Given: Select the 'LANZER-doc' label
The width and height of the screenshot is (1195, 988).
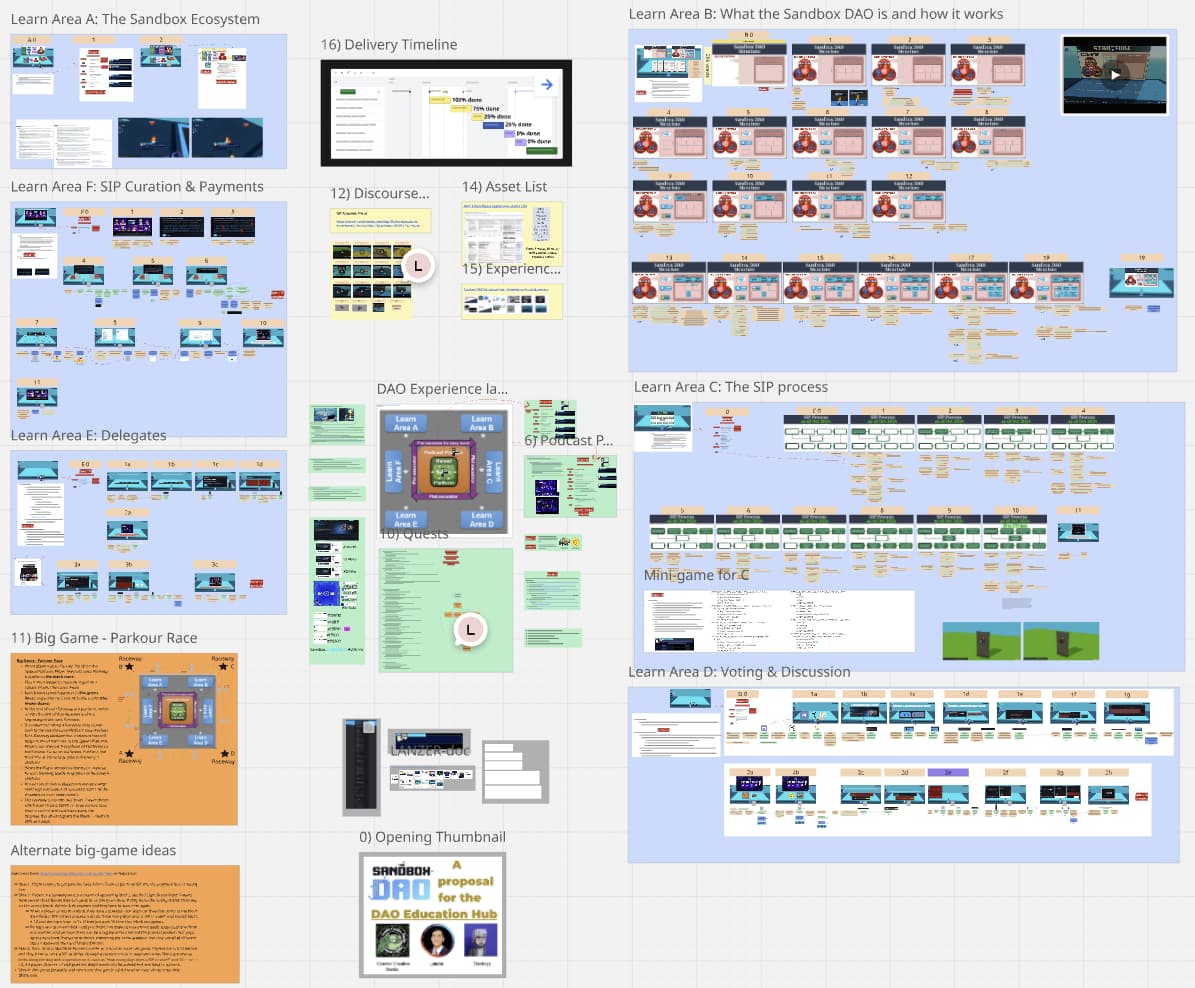Looking at the screenshot, I should (x=431, y=751).
